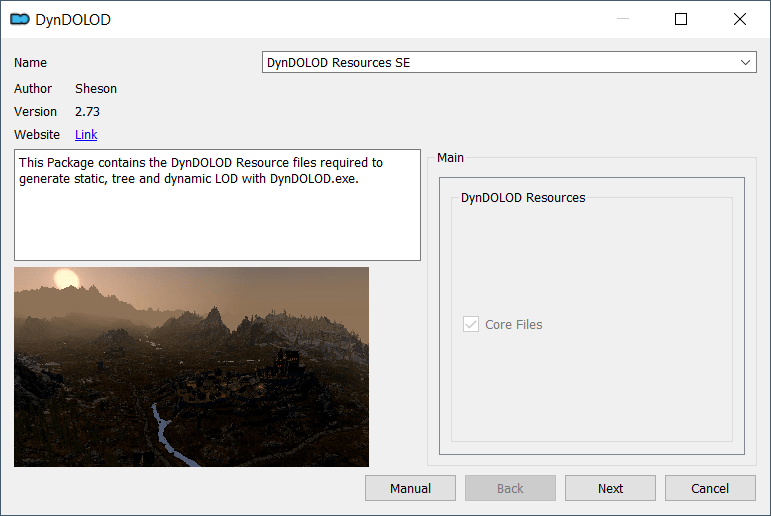Click the Author field label

click(x=33, y=89)
